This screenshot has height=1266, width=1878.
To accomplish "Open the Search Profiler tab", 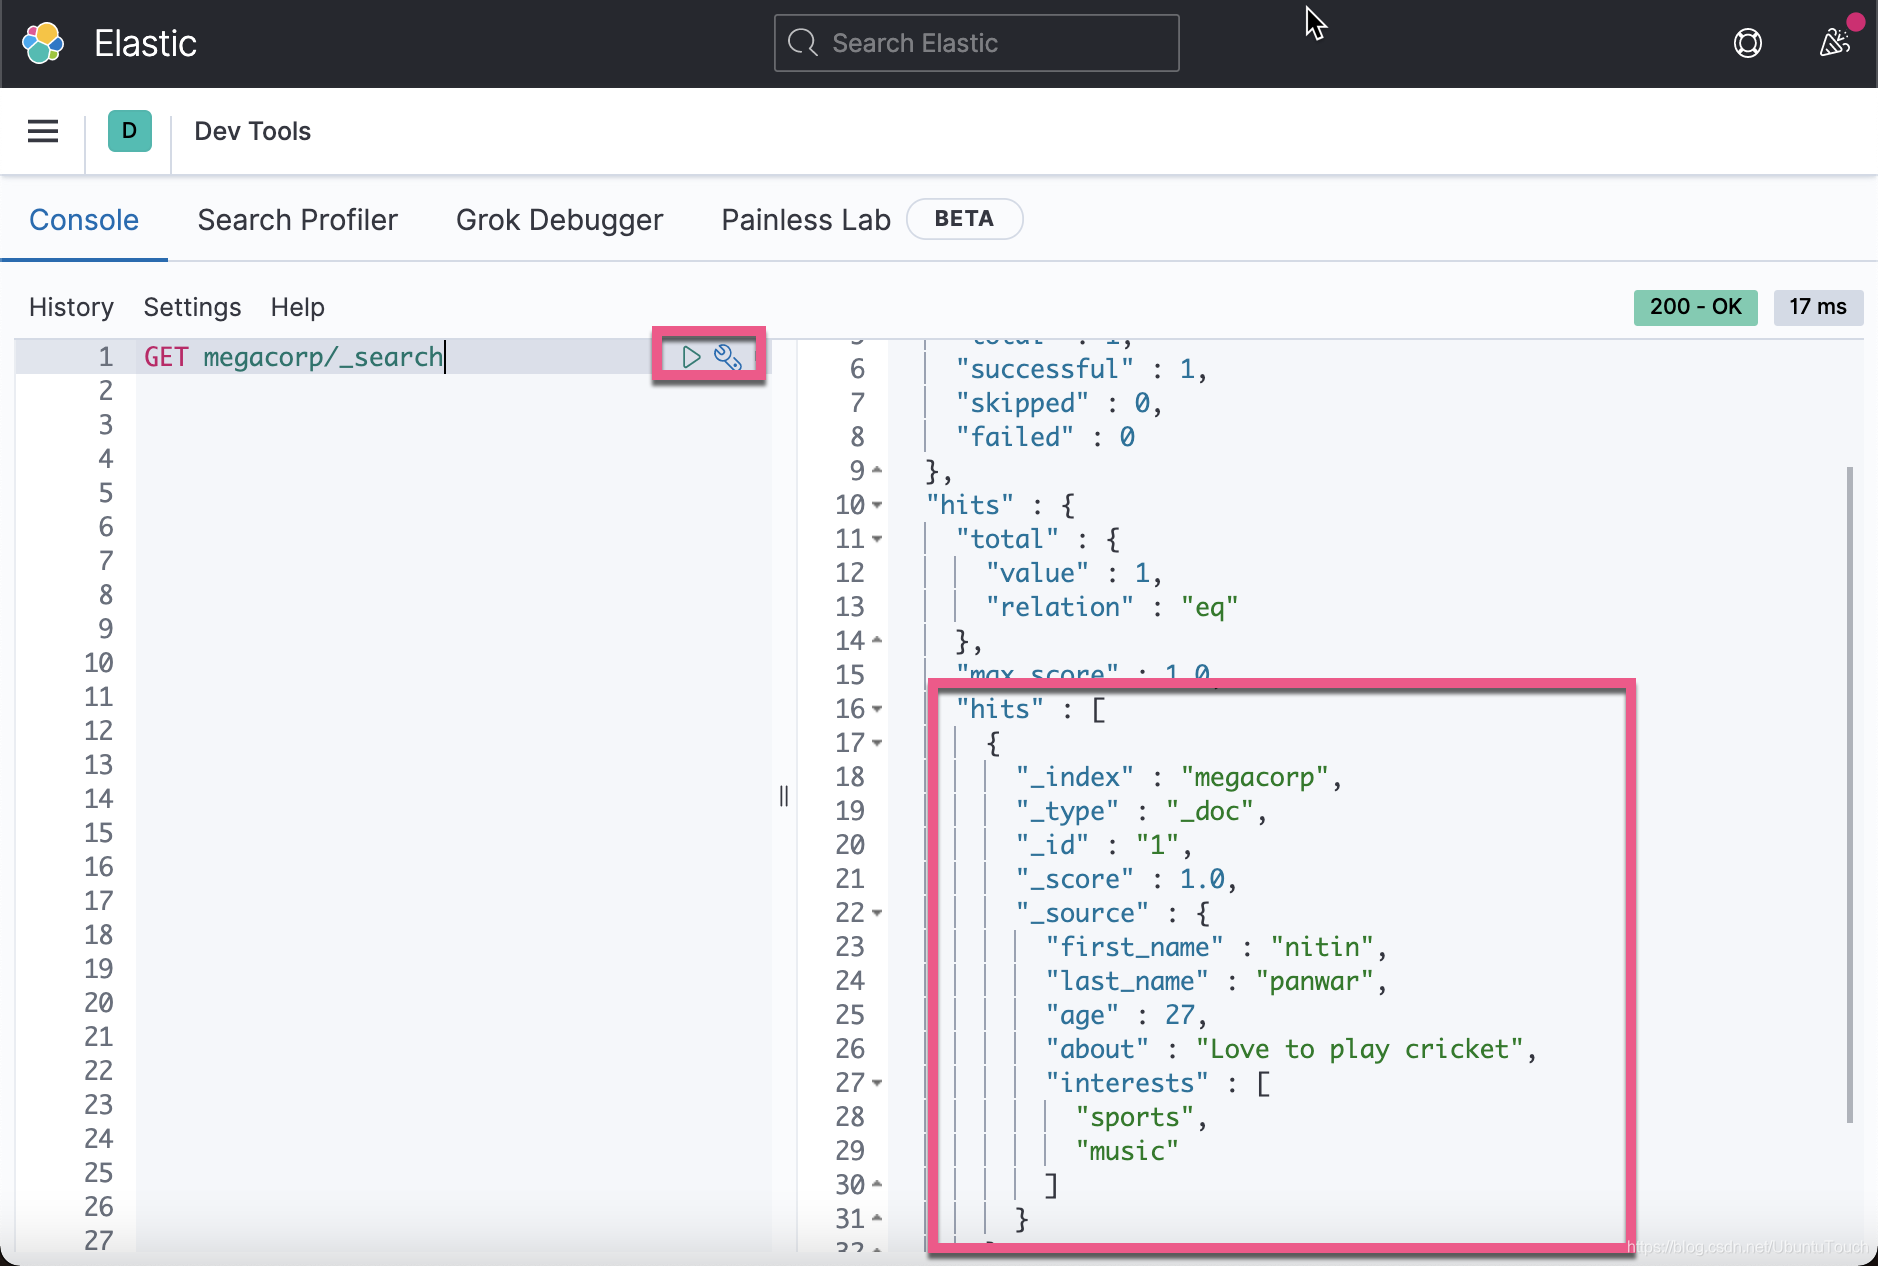I will click(297, 220).
